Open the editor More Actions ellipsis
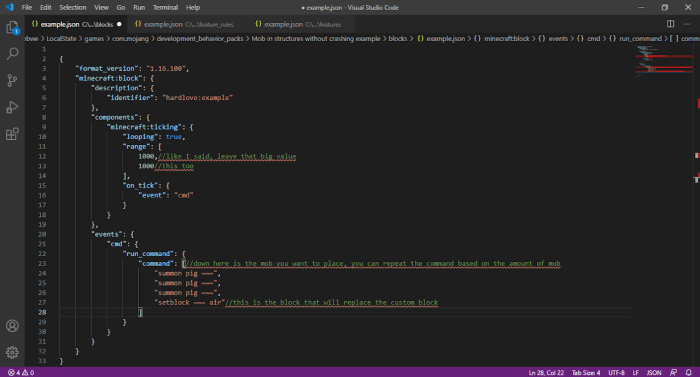Image resolution: width=700 pixels, height=377 pixels. [x=687, y=24]
